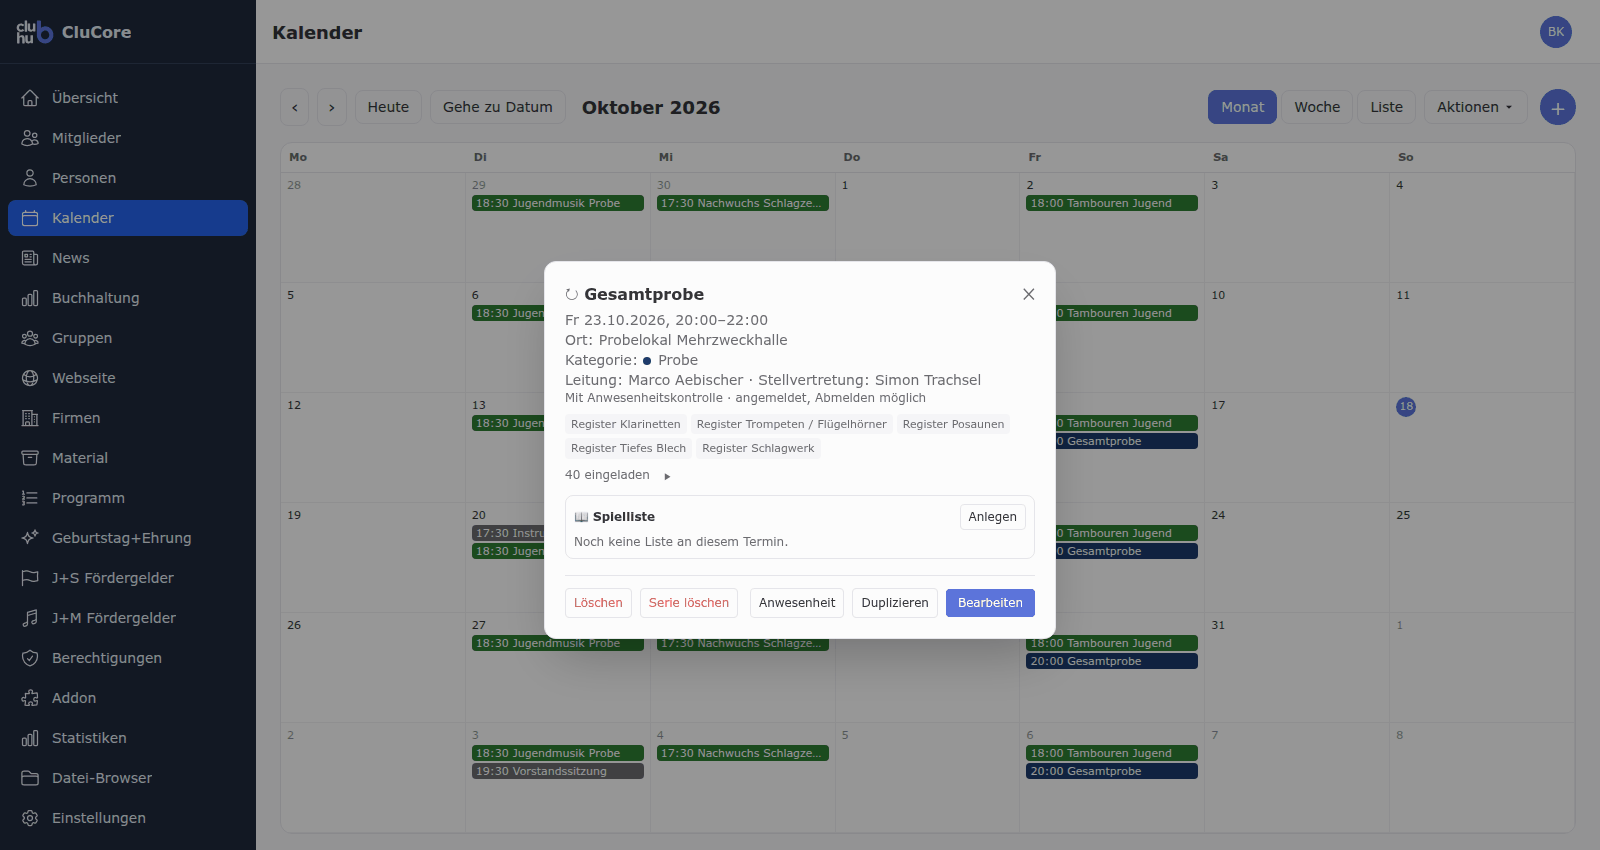Expand the 40 eingeladen list
This screenshot has width=1600, height=850.
tap(618, 475)
